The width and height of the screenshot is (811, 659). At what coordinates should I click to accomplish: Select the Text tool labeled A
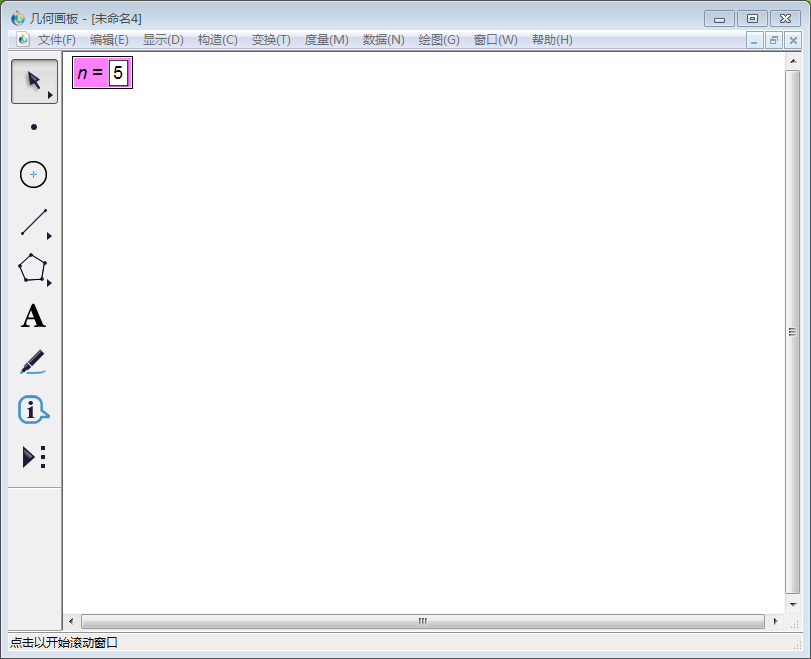(33, 316)
